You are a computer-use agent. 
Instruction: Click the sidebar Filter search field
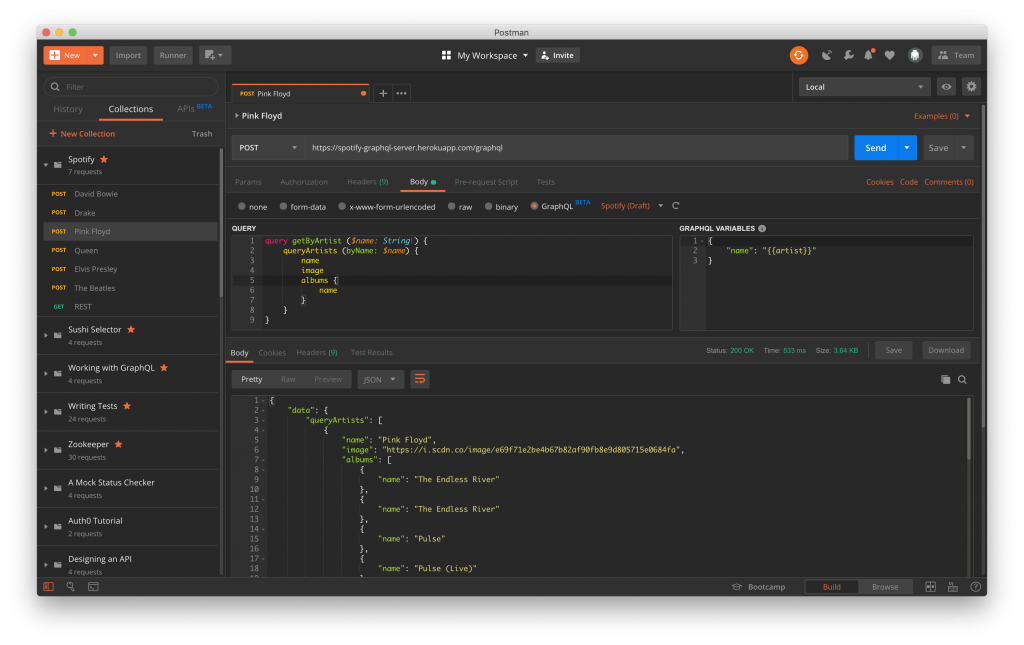[x=131, y=87]
